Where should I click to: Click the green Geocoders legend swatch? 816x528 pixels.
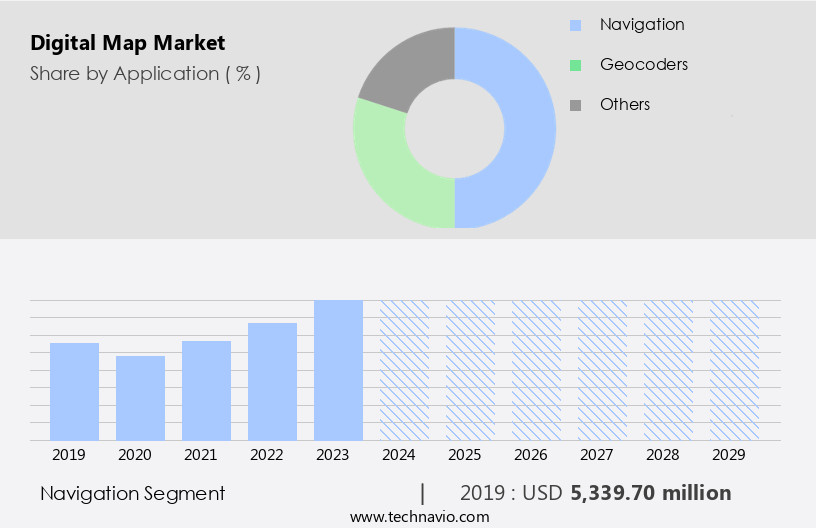[x=575, y=65]
